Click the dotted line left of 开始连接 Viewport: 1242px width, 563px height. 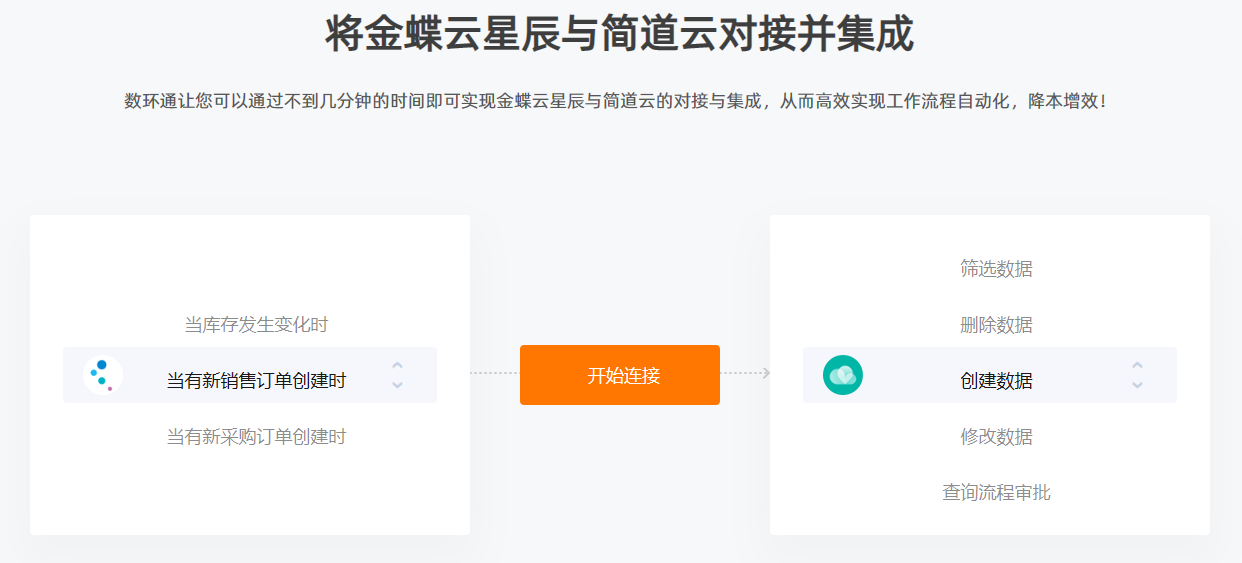(x=495, y=373)
